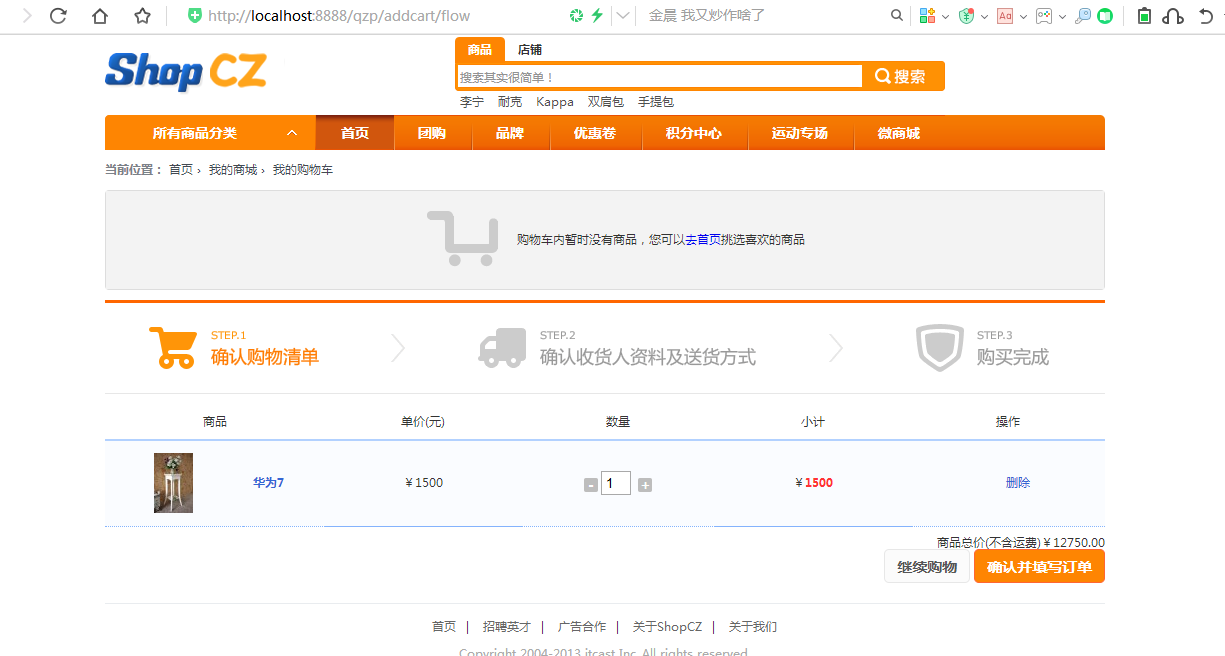This screenshot has height=656, width=1225.
Task: Expand the arrow beside Aa translate icon
Action: (1023, 16)
